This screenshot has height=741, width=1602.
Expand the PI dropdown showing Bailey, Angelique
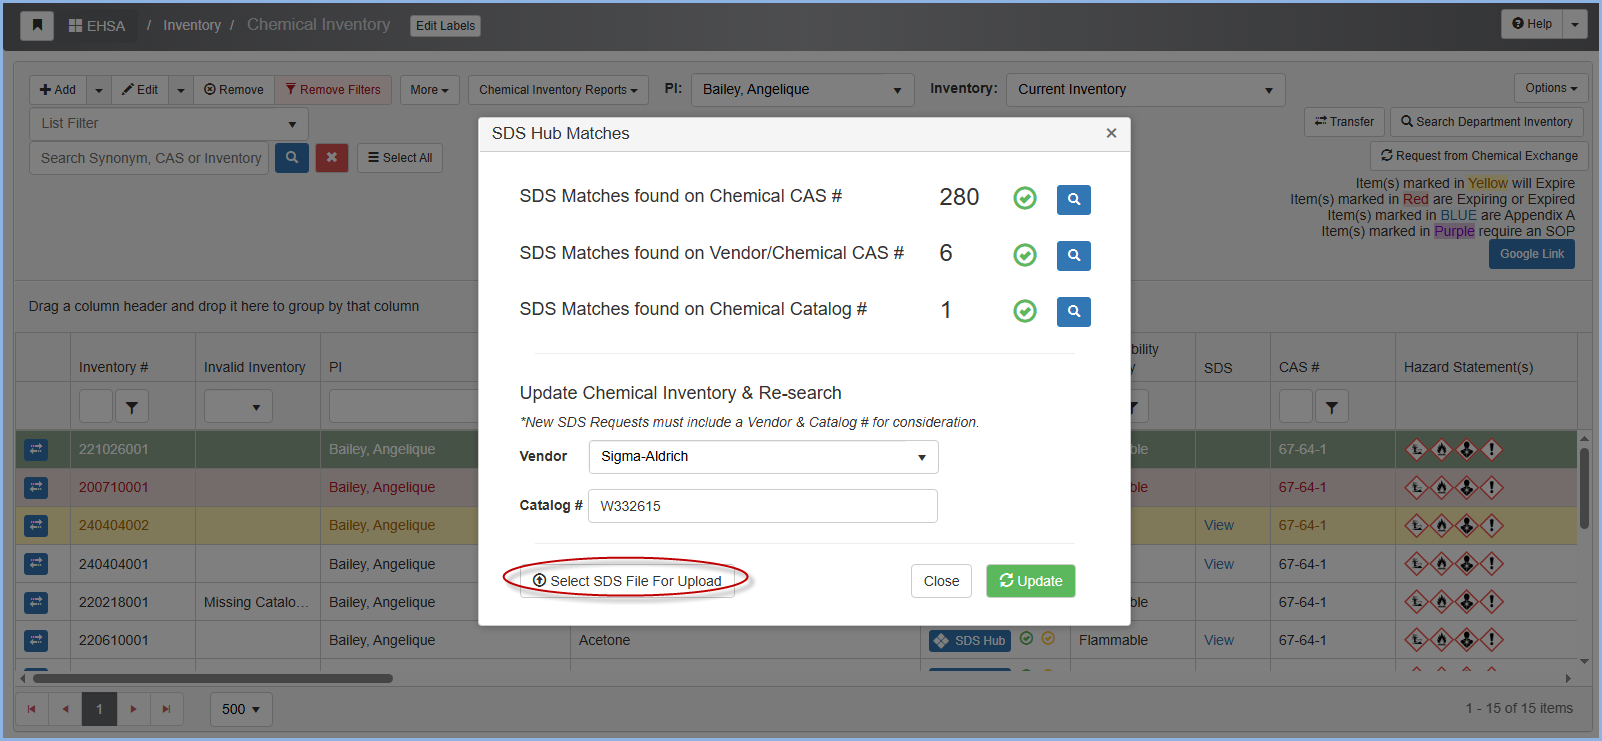coord(801,90)
